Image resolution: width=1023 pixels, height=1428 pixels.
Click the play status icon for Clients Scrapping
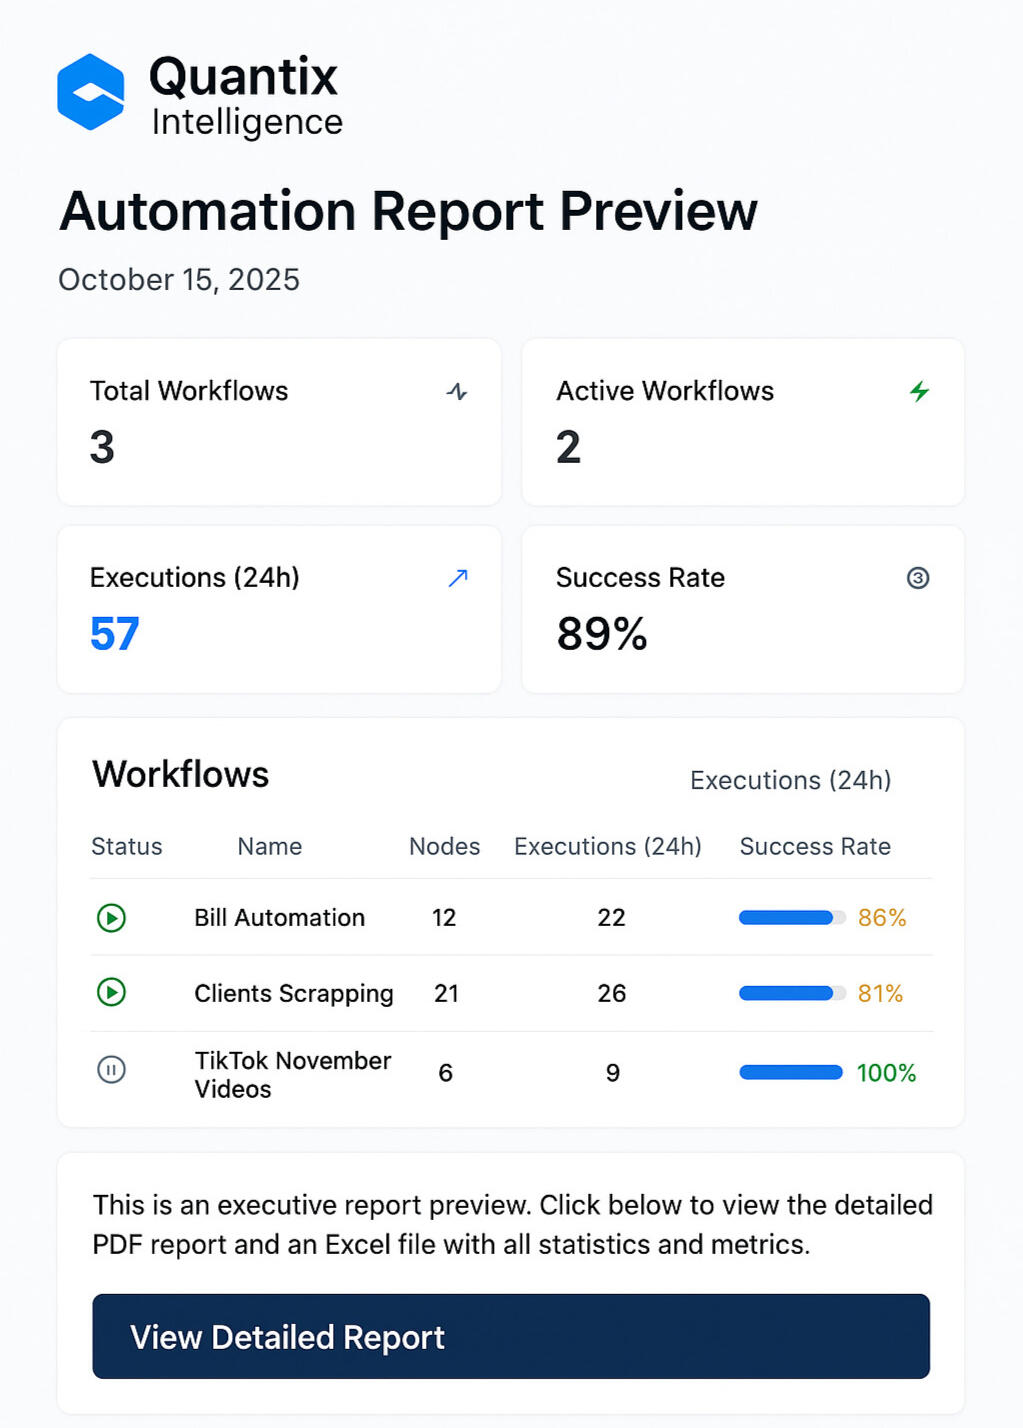tap(111, 993)
